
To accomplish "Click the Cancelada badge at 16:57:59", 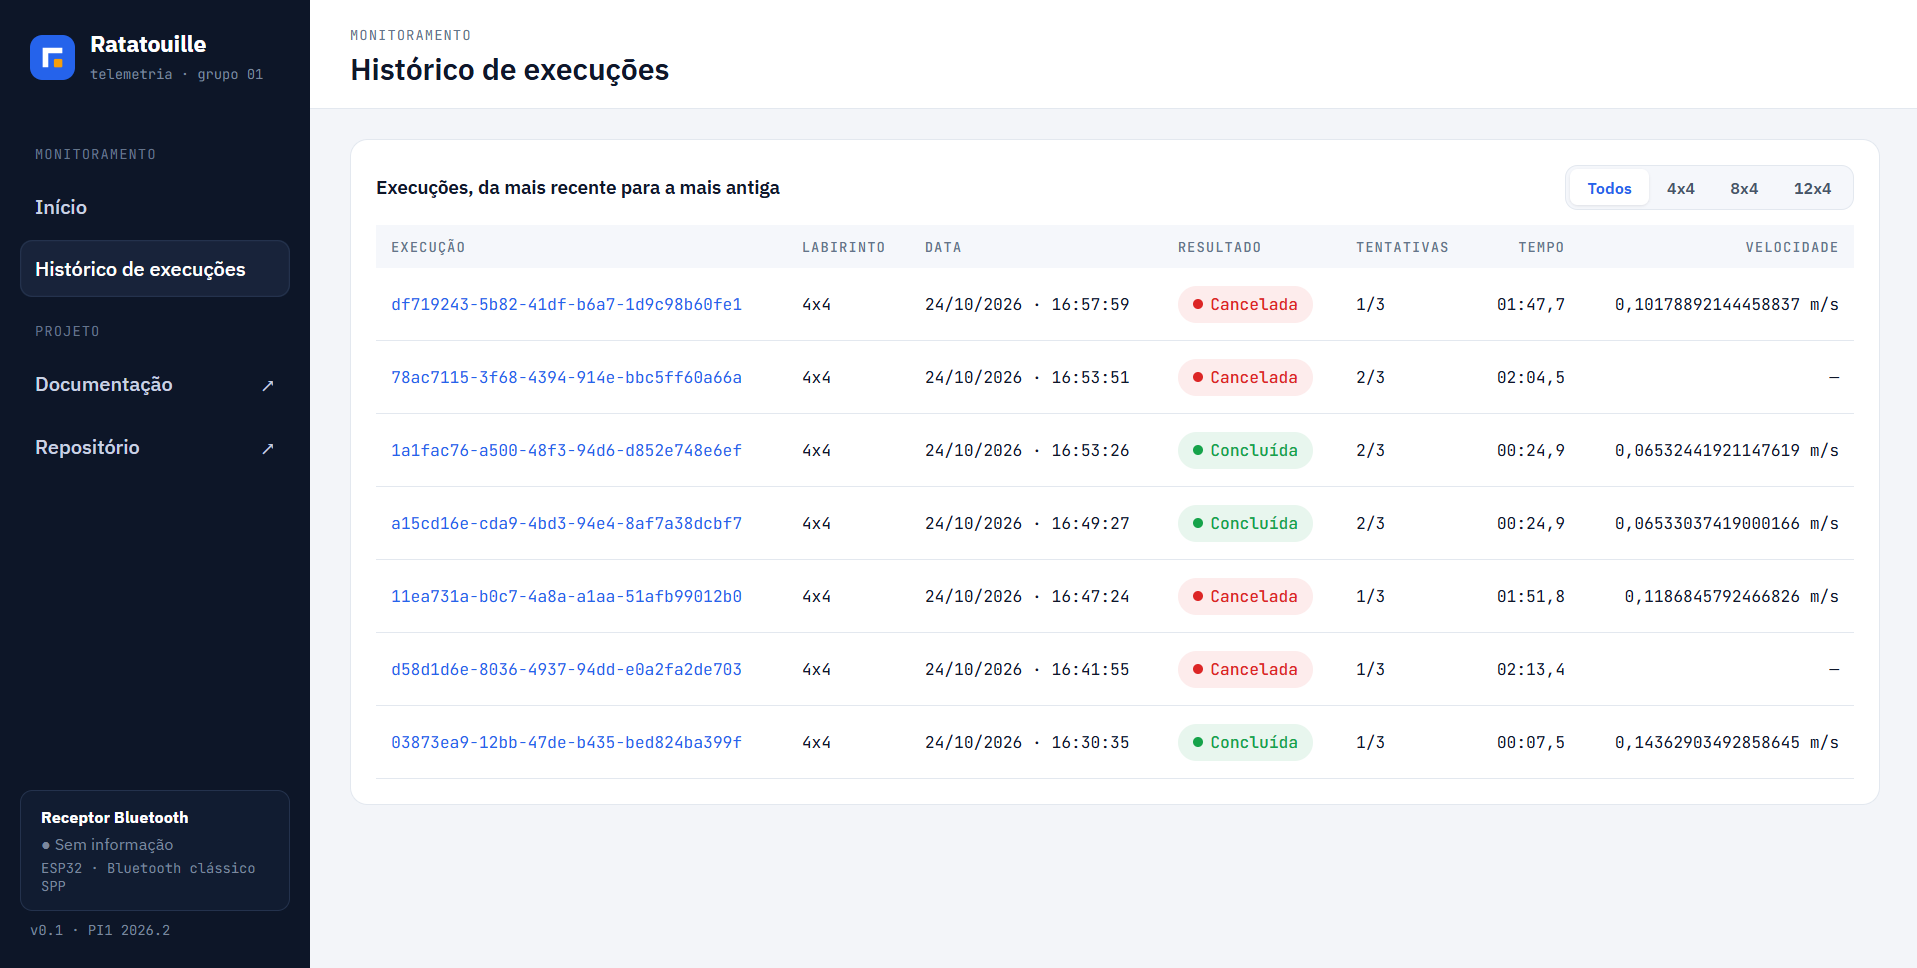I will (1245, 304).
